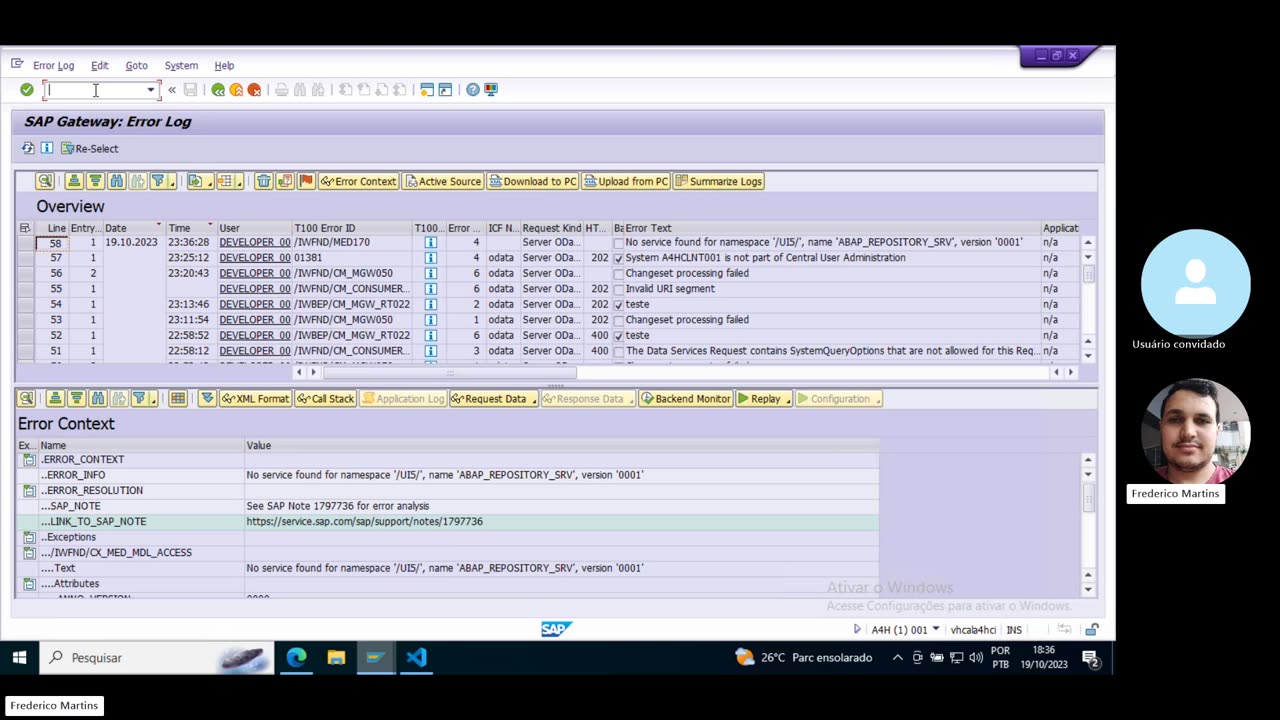1280x720 pixels.
Task: Click the Find binoculars in Error Context toolbar
Action: coord(97,398)
